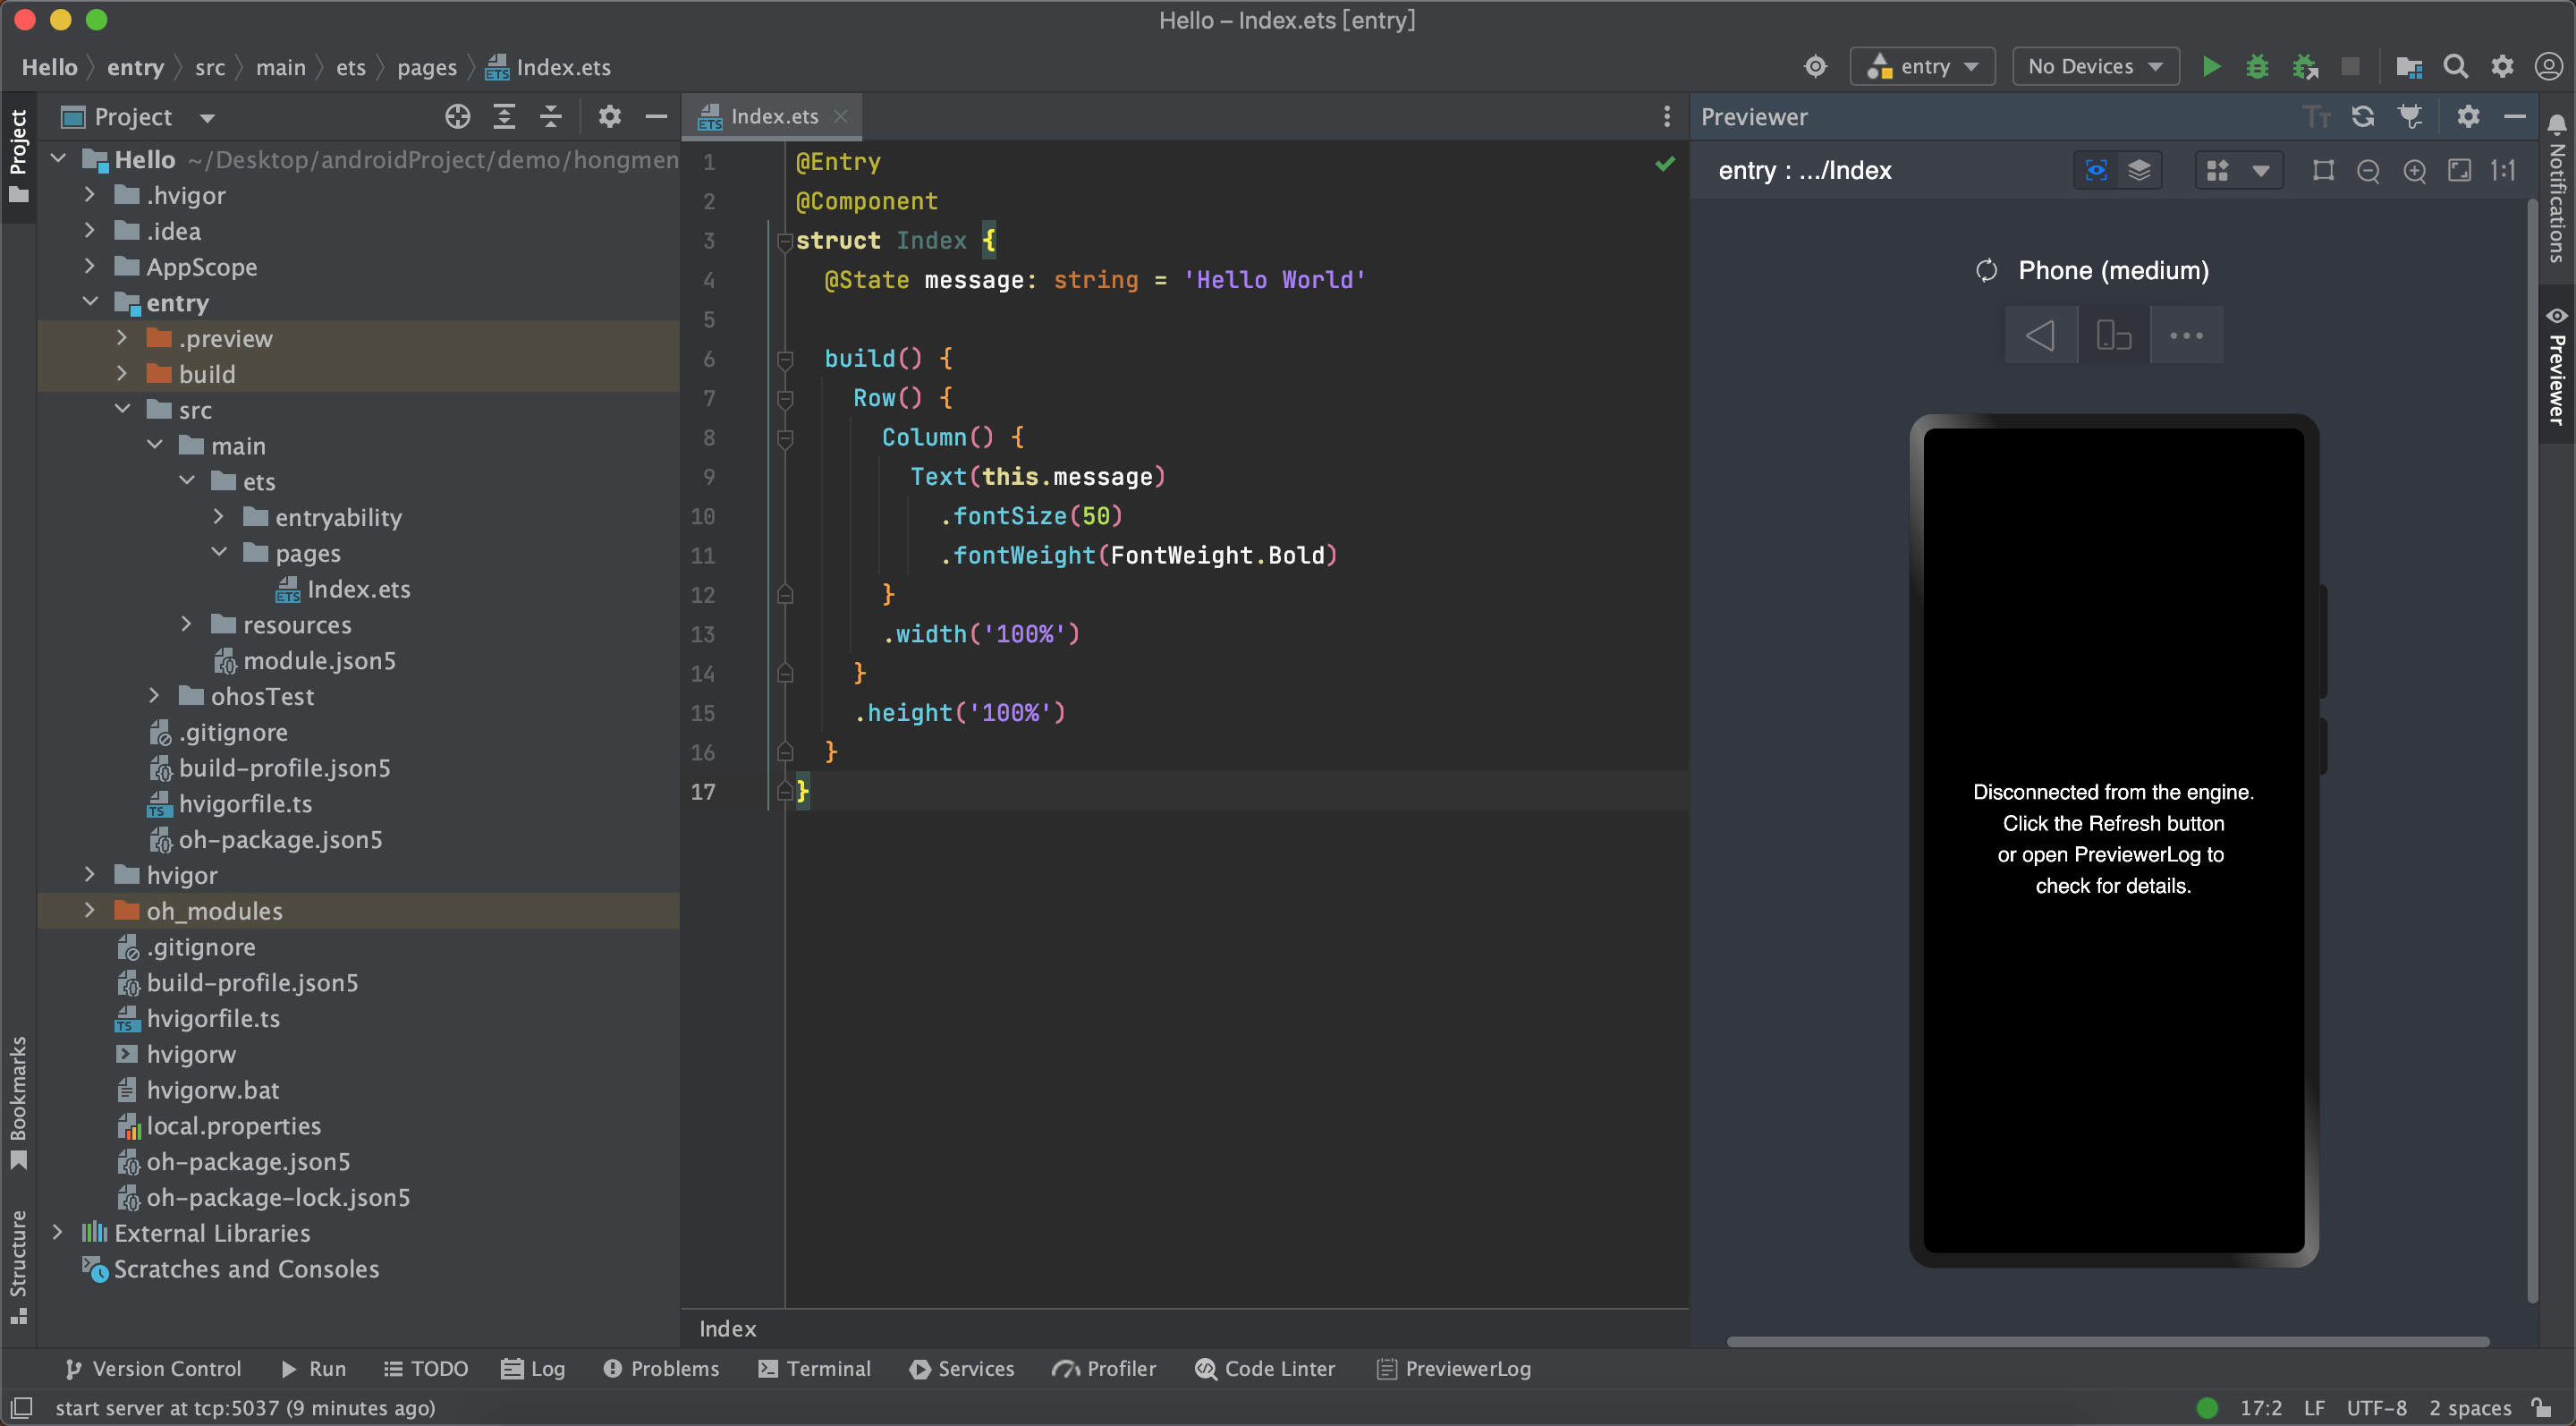Viewport: 2576px width, 1426px height.
Task: Open the Code Linter tool window
Action: tap(1264, 1369)
